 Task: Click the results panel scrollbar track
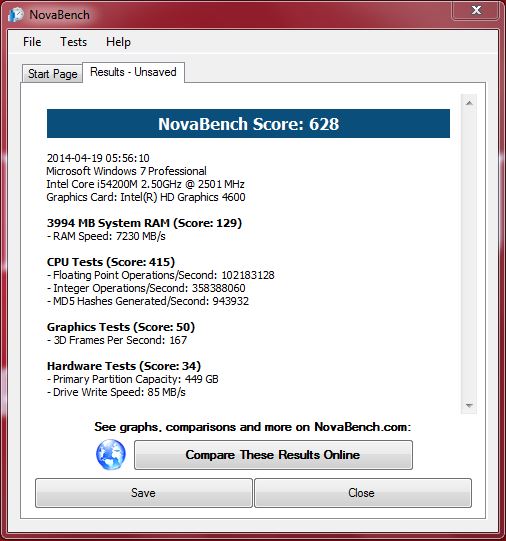pos(469,254)
